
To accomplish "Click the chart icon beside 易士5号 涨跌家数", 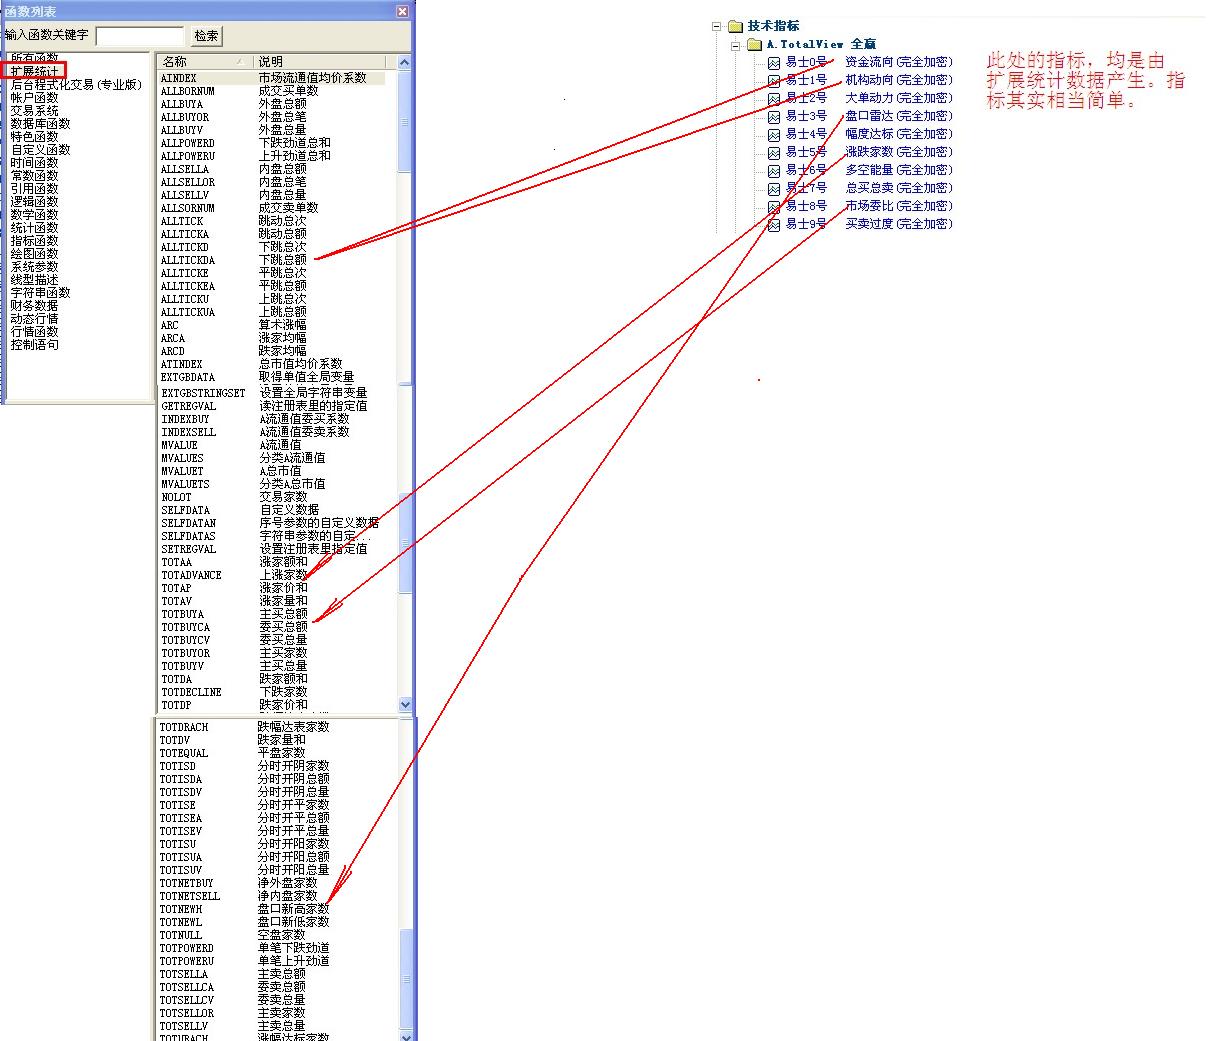I will click(774, 153).
